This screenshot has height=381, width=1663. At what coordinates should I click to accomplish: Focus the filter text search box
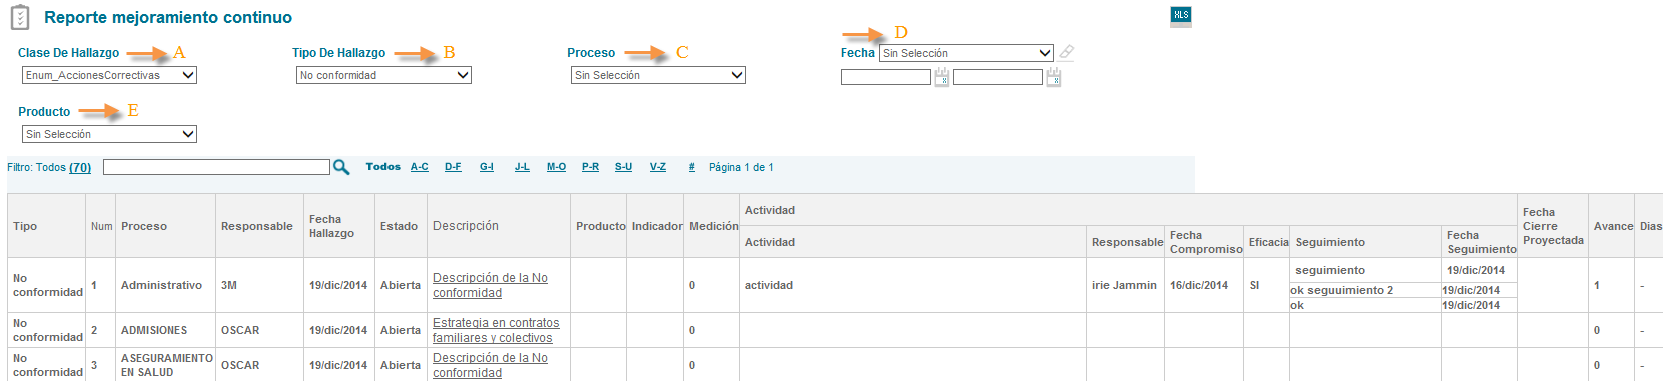[216, 167]
